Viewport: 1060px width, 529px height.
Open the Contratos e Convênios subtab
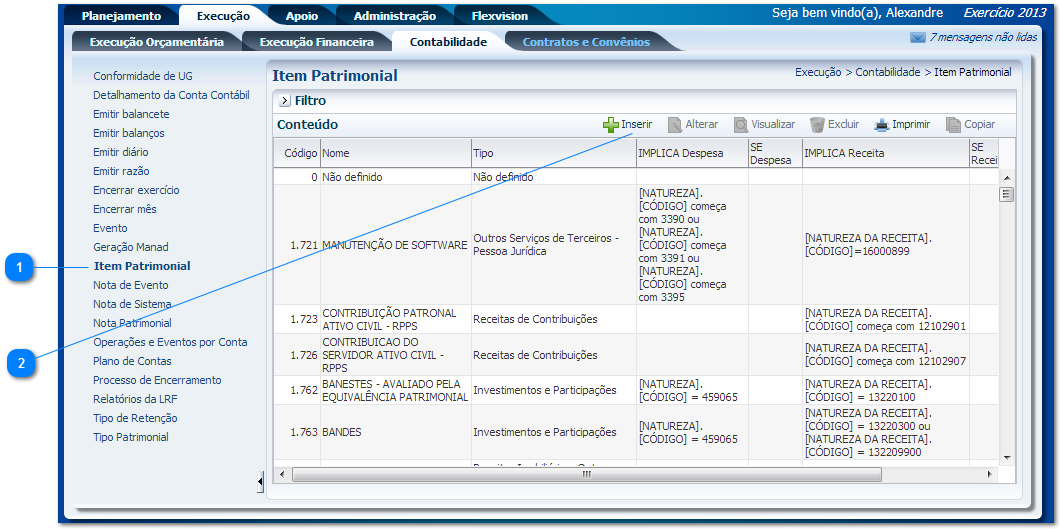[x=586, y=42]
